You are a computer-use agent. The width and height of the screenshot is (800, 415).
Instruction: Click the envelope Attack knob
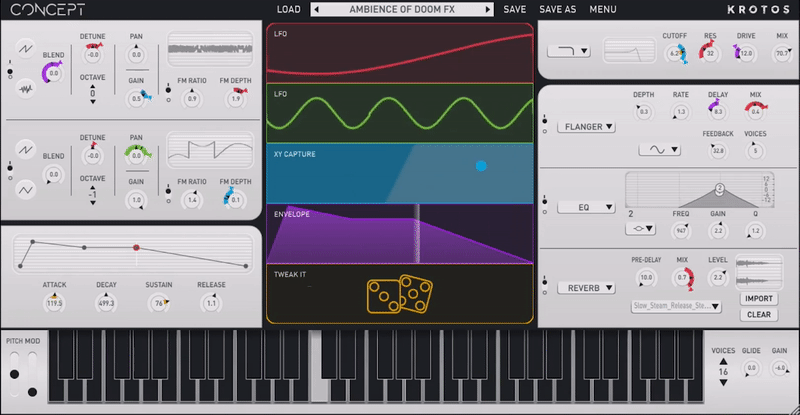tap(54, 303)
